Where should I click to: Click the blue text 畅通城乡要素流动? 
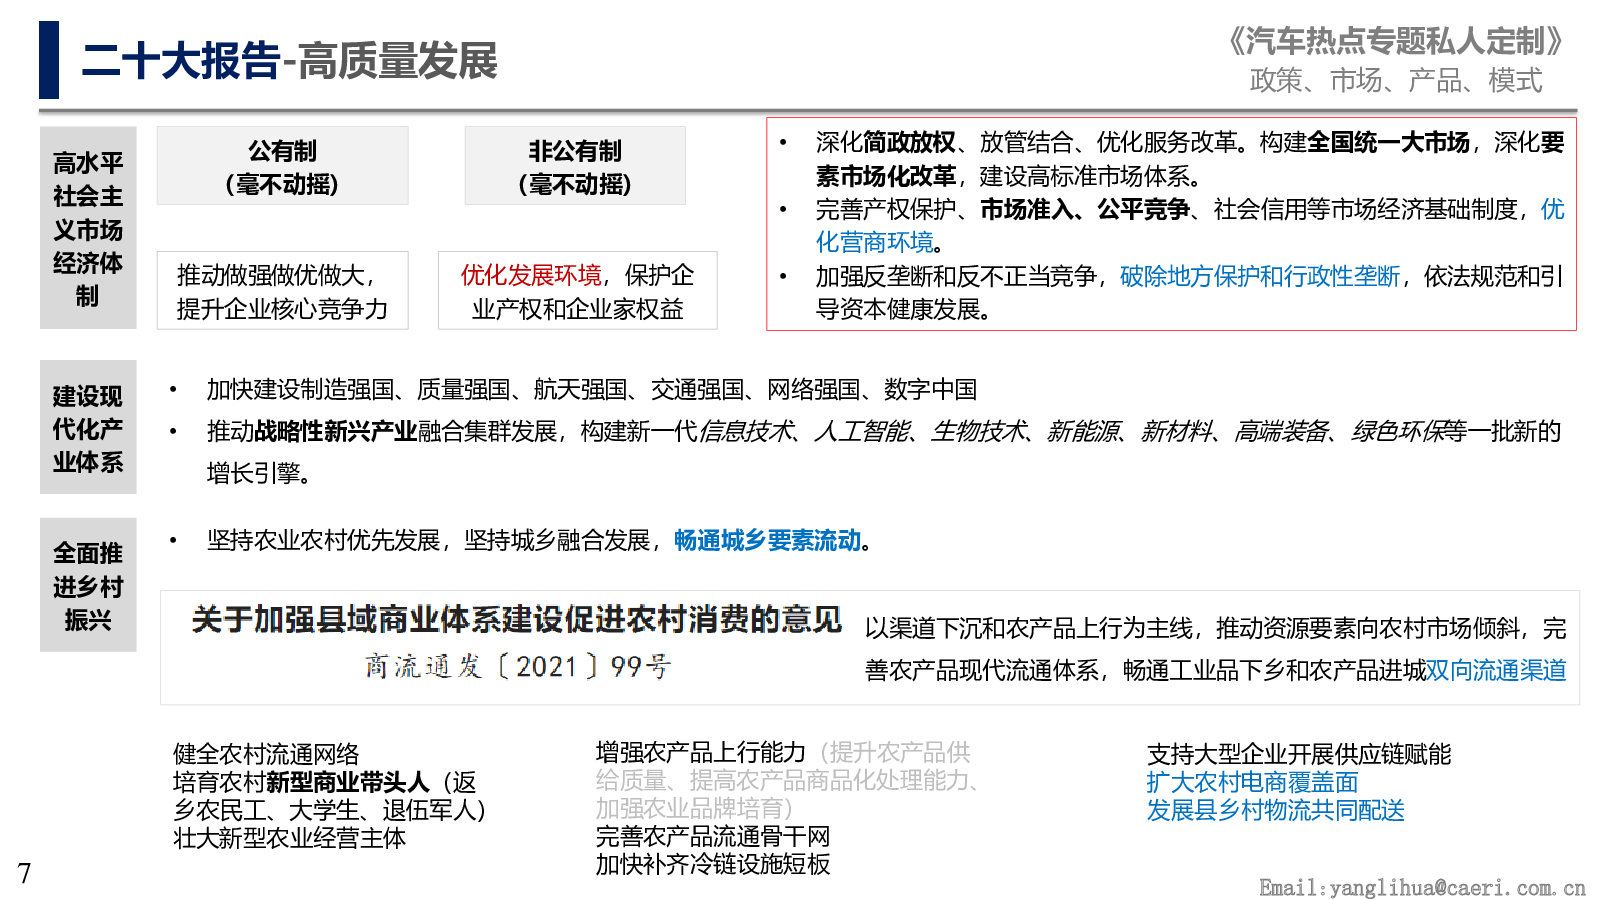coord(768,540)
